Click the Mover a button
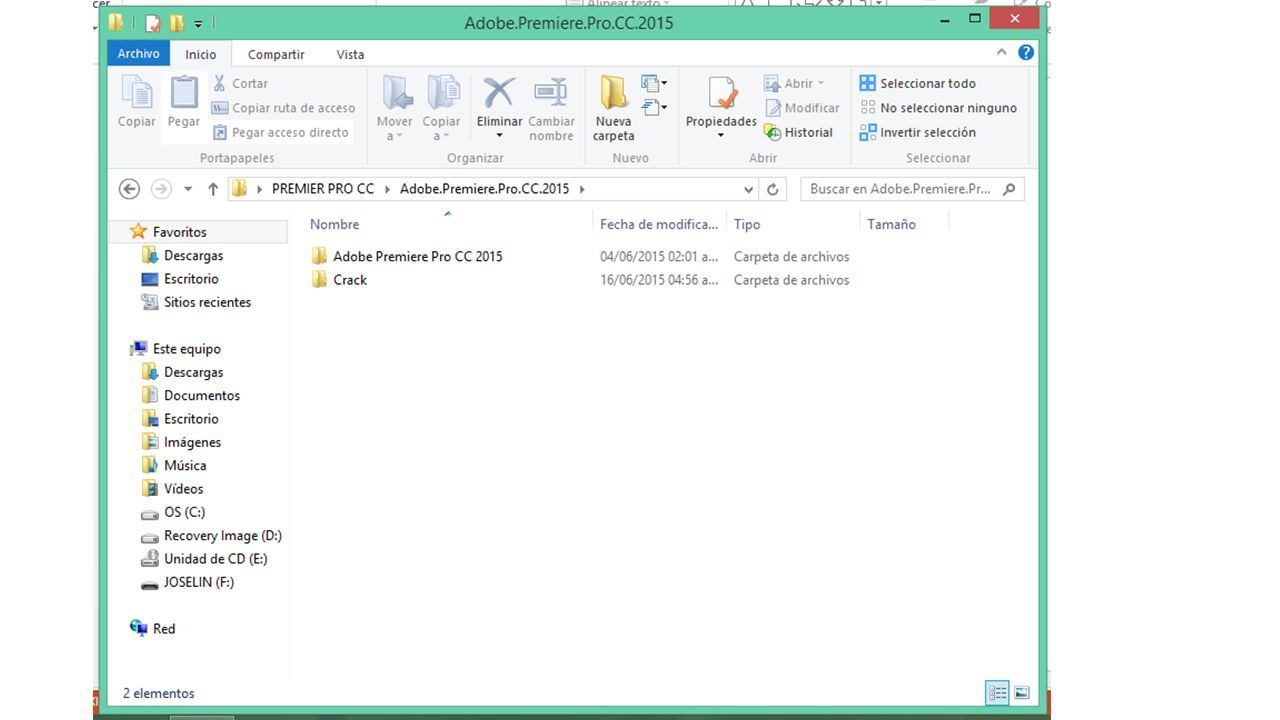Screen dimensions: 1280x720 (x=395, y=107)
